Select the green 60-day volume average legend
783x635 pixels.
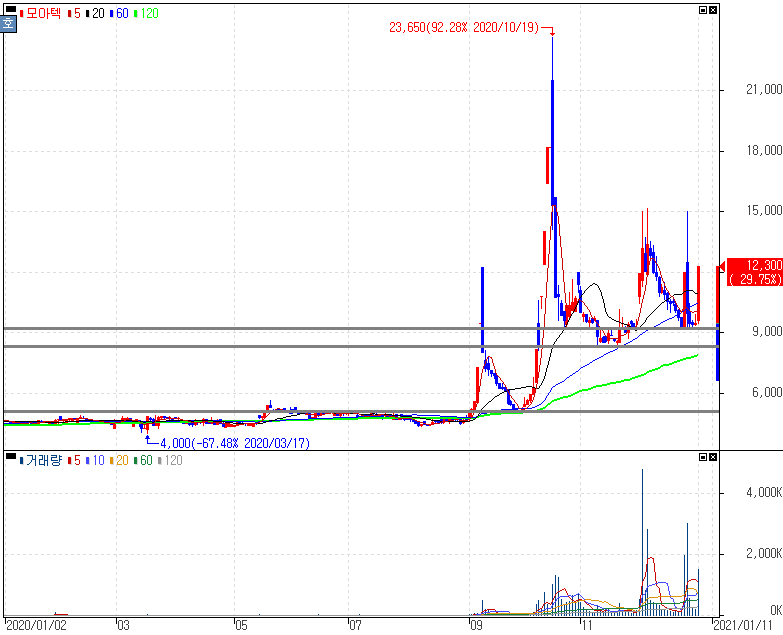(x=143, y=460)
